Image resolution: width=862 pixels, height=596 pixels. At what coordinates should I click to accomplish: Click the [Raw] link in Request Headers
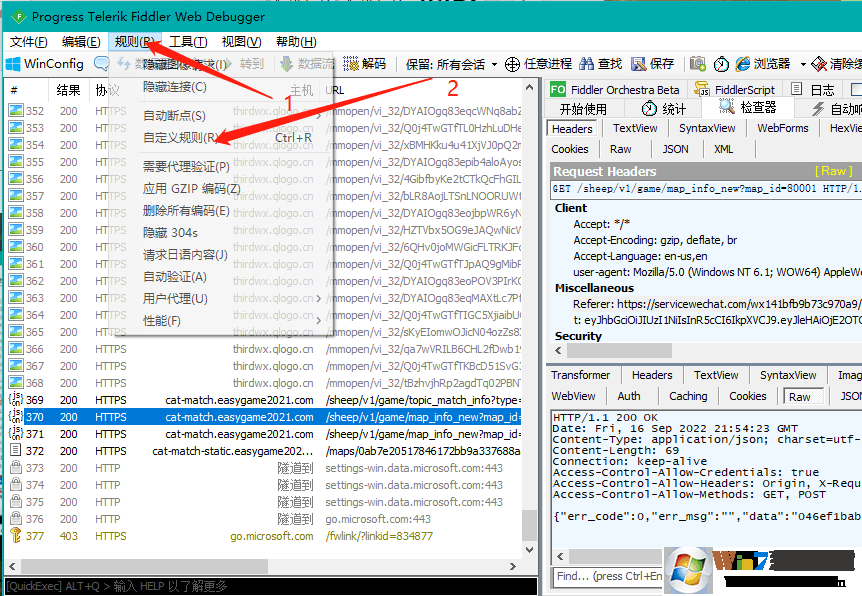832,170
